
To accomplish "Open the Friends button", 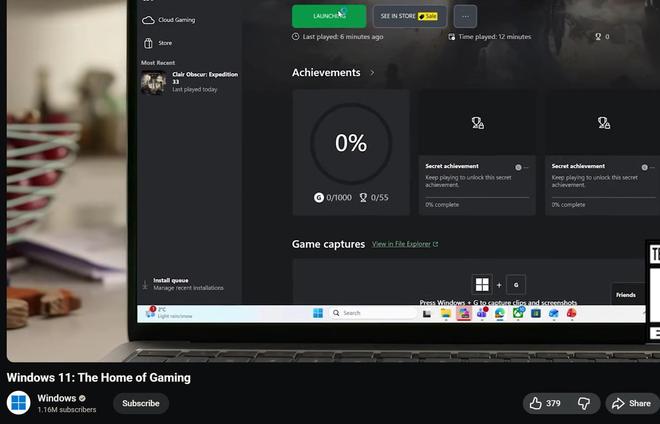I will (x=626, y=295).
